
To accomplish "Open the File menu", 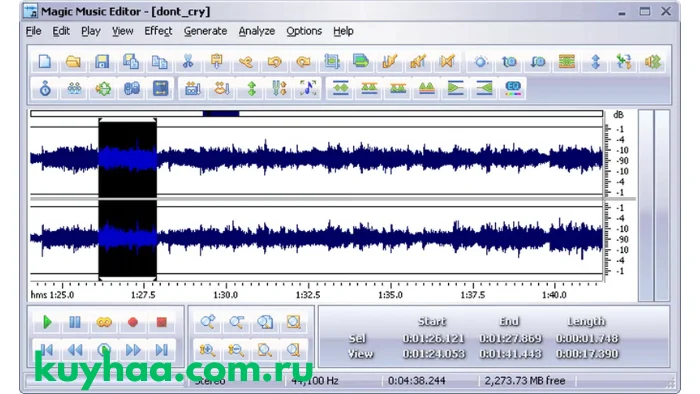I will pyautogui.click(x=33, y=31).
